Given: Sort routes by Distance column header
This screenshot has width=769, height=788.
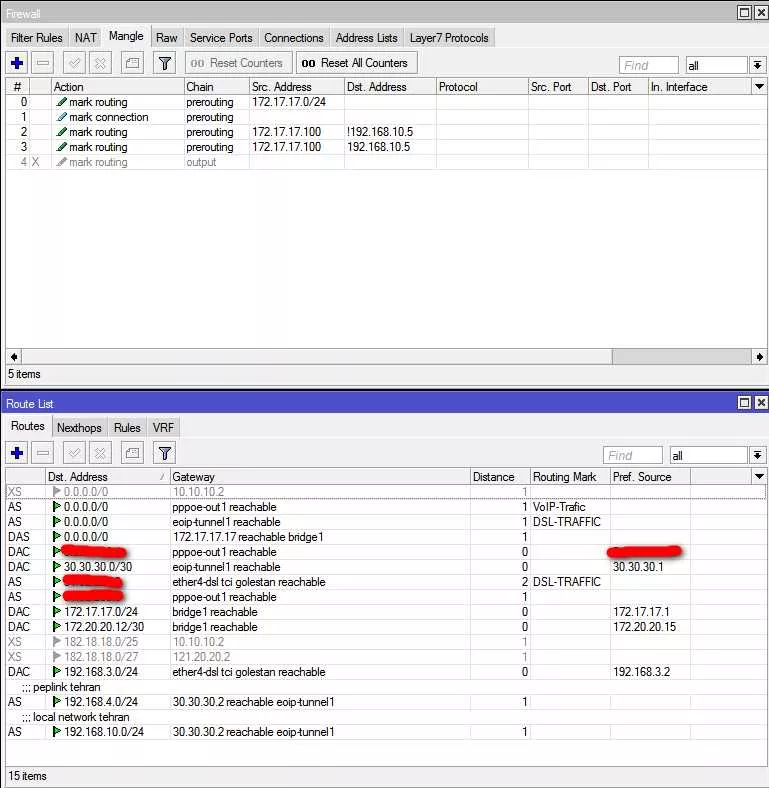Looking at the screenshot, I should tap(501, 476).
